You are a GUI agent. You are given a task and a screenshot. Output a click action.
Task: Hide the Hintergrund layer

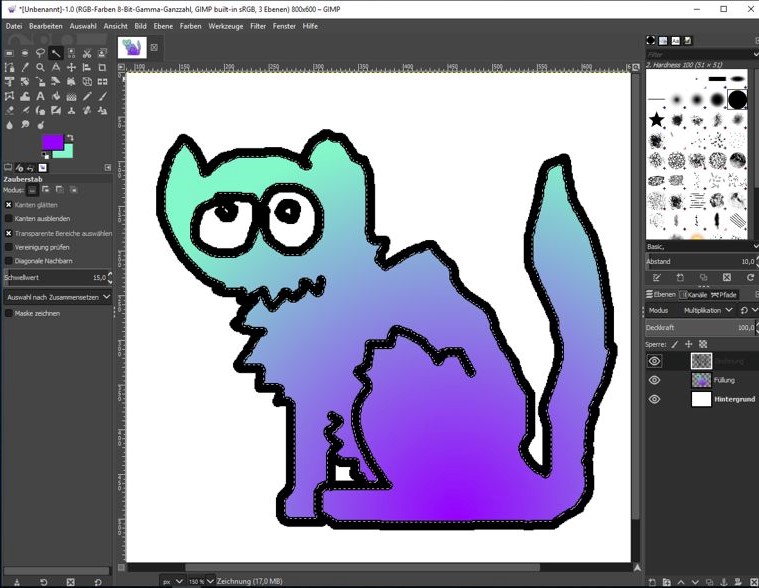point(655,399)
